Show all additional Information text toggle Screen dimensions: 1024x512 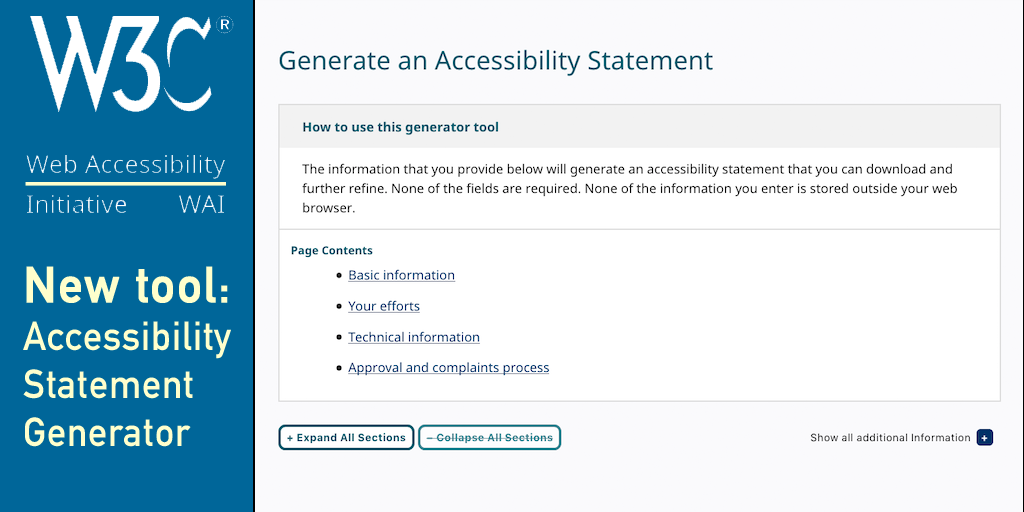point(890,438)
